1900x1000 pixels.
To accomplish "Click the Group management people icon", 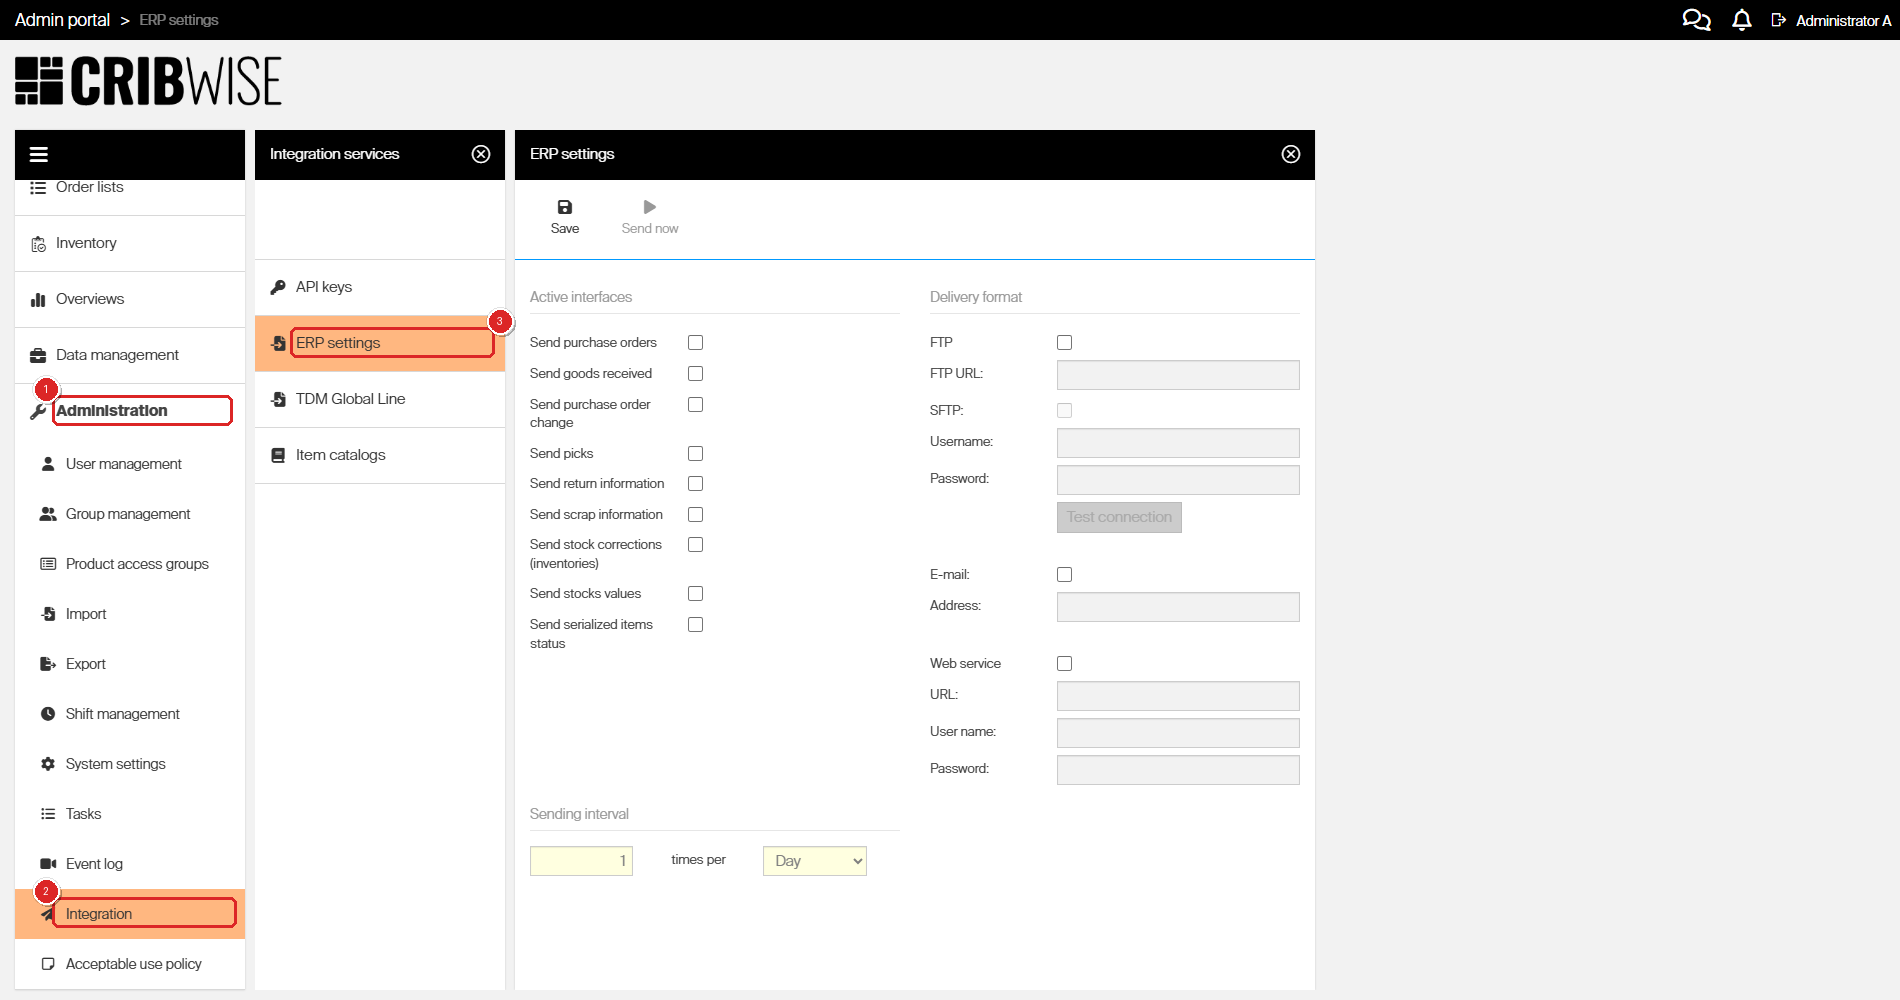I will 48,514.
